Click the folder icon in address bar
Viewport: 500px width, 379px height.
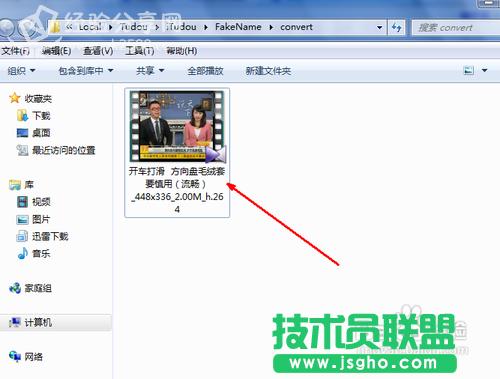(55, 27)
